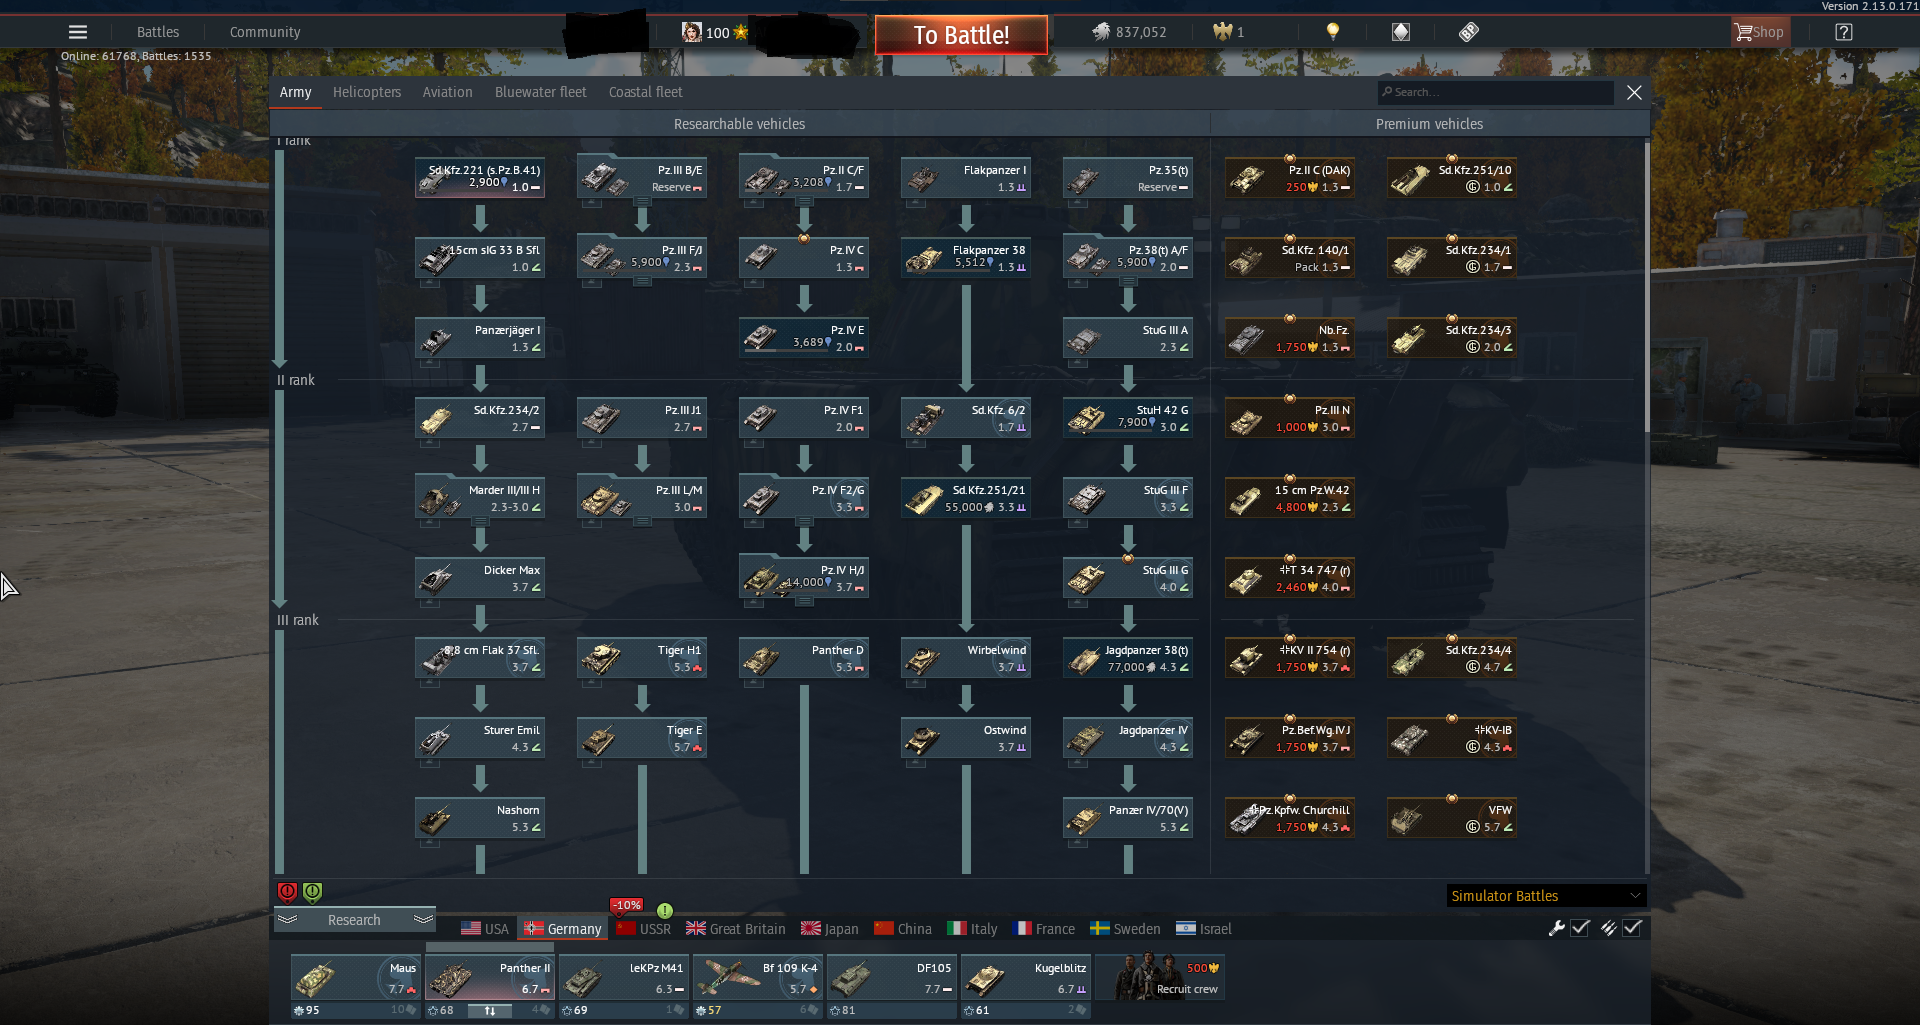
Task: Toggle the auto-refill ammo checkbox
Action: click(x=1632, y=928)
